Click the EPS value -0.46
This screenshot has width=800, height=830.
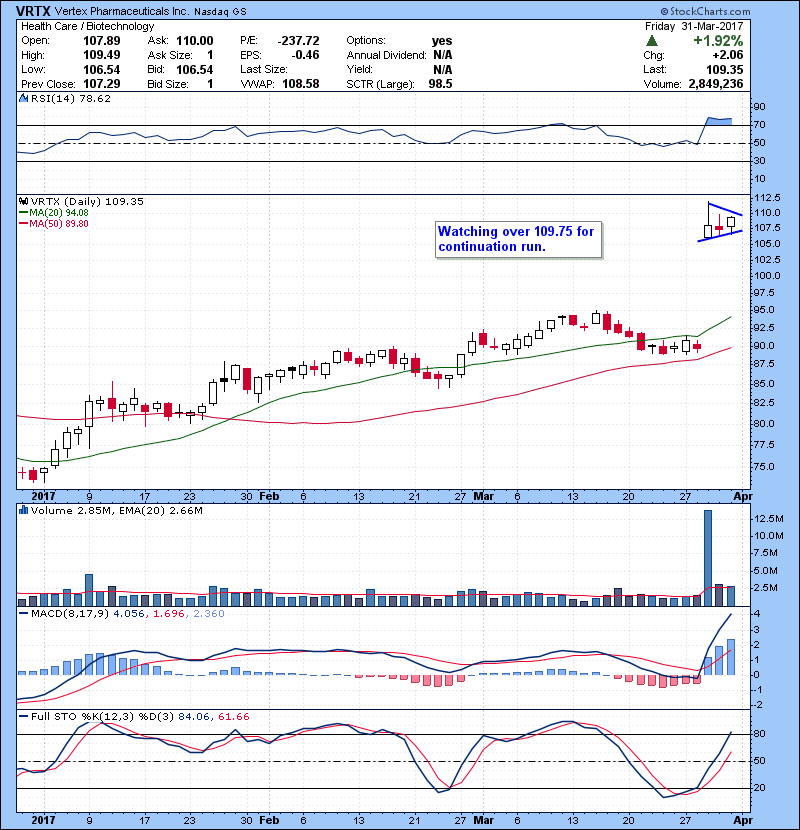click(305, 55)
